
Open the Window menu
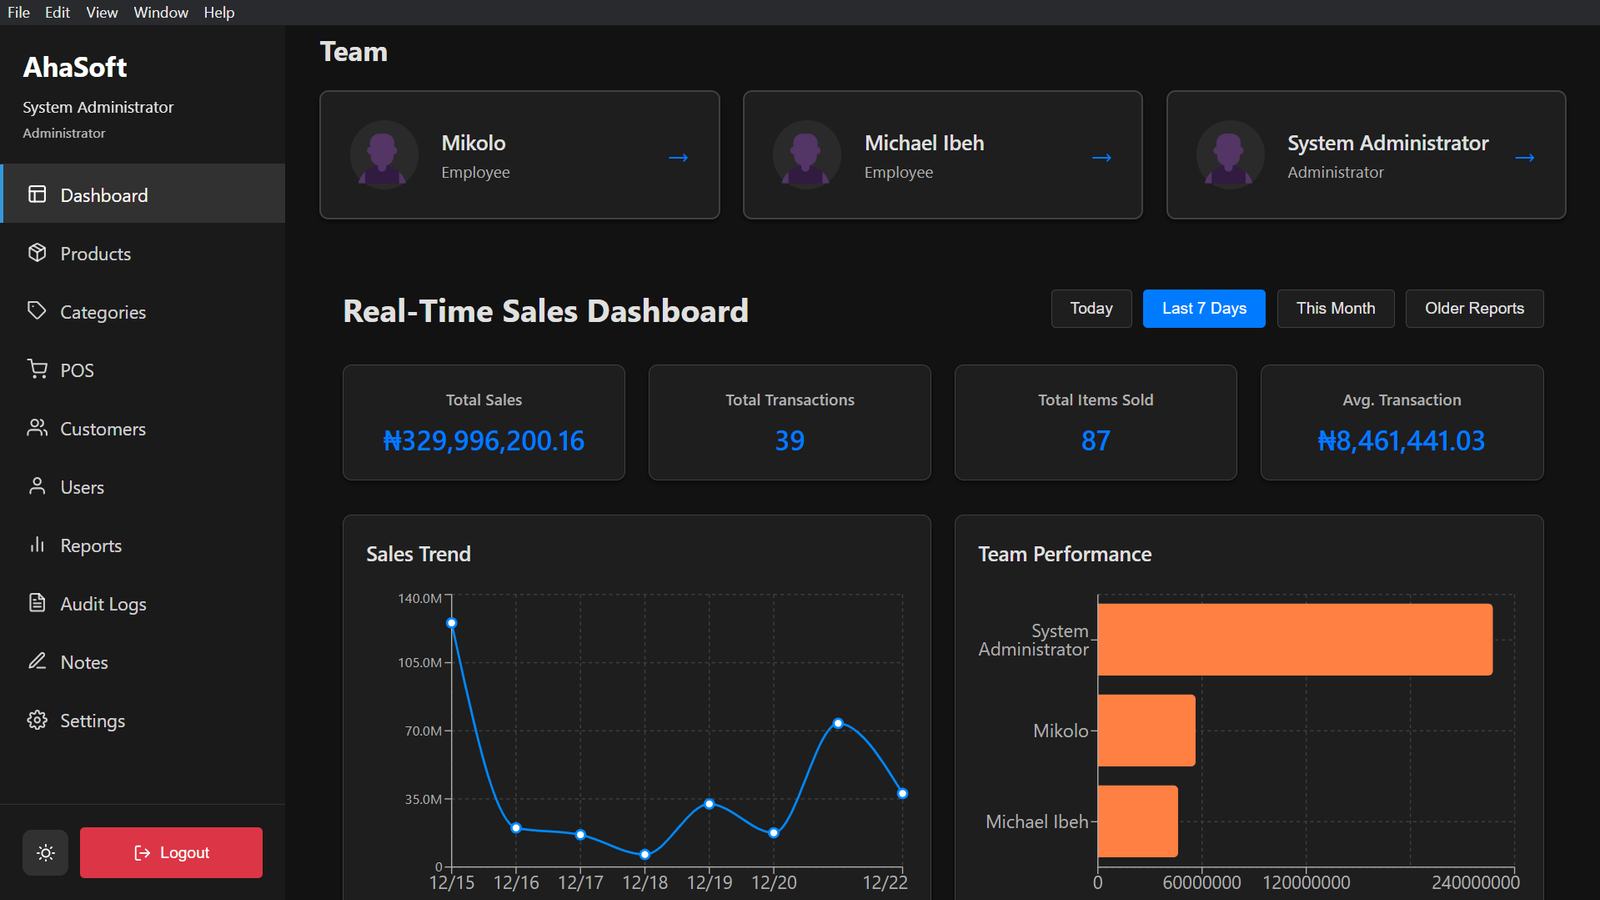[x=160, y=12]
